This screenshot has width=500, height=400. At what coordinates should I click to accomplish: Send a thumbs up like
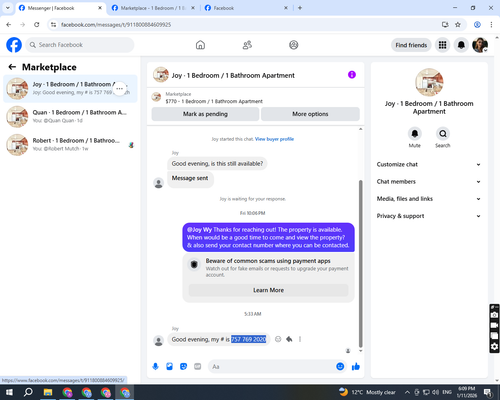356,367
